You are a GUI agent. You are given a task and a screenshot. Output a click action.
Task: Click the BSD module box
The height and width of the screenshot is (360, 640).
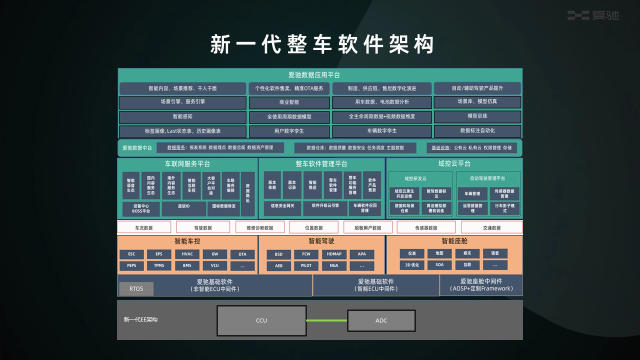(x=279, y=254)
